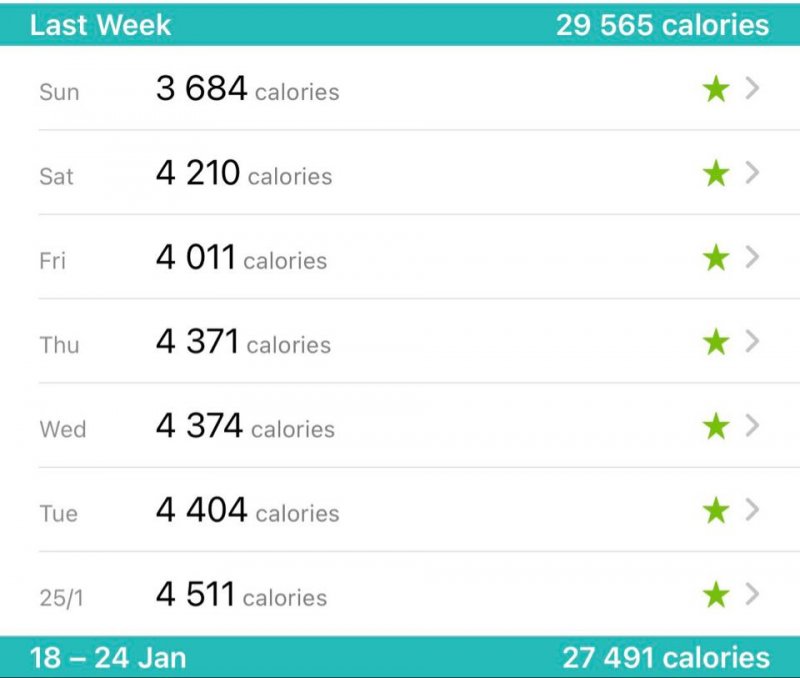Click the green star for Tuesday

click(x=716, y=510)
